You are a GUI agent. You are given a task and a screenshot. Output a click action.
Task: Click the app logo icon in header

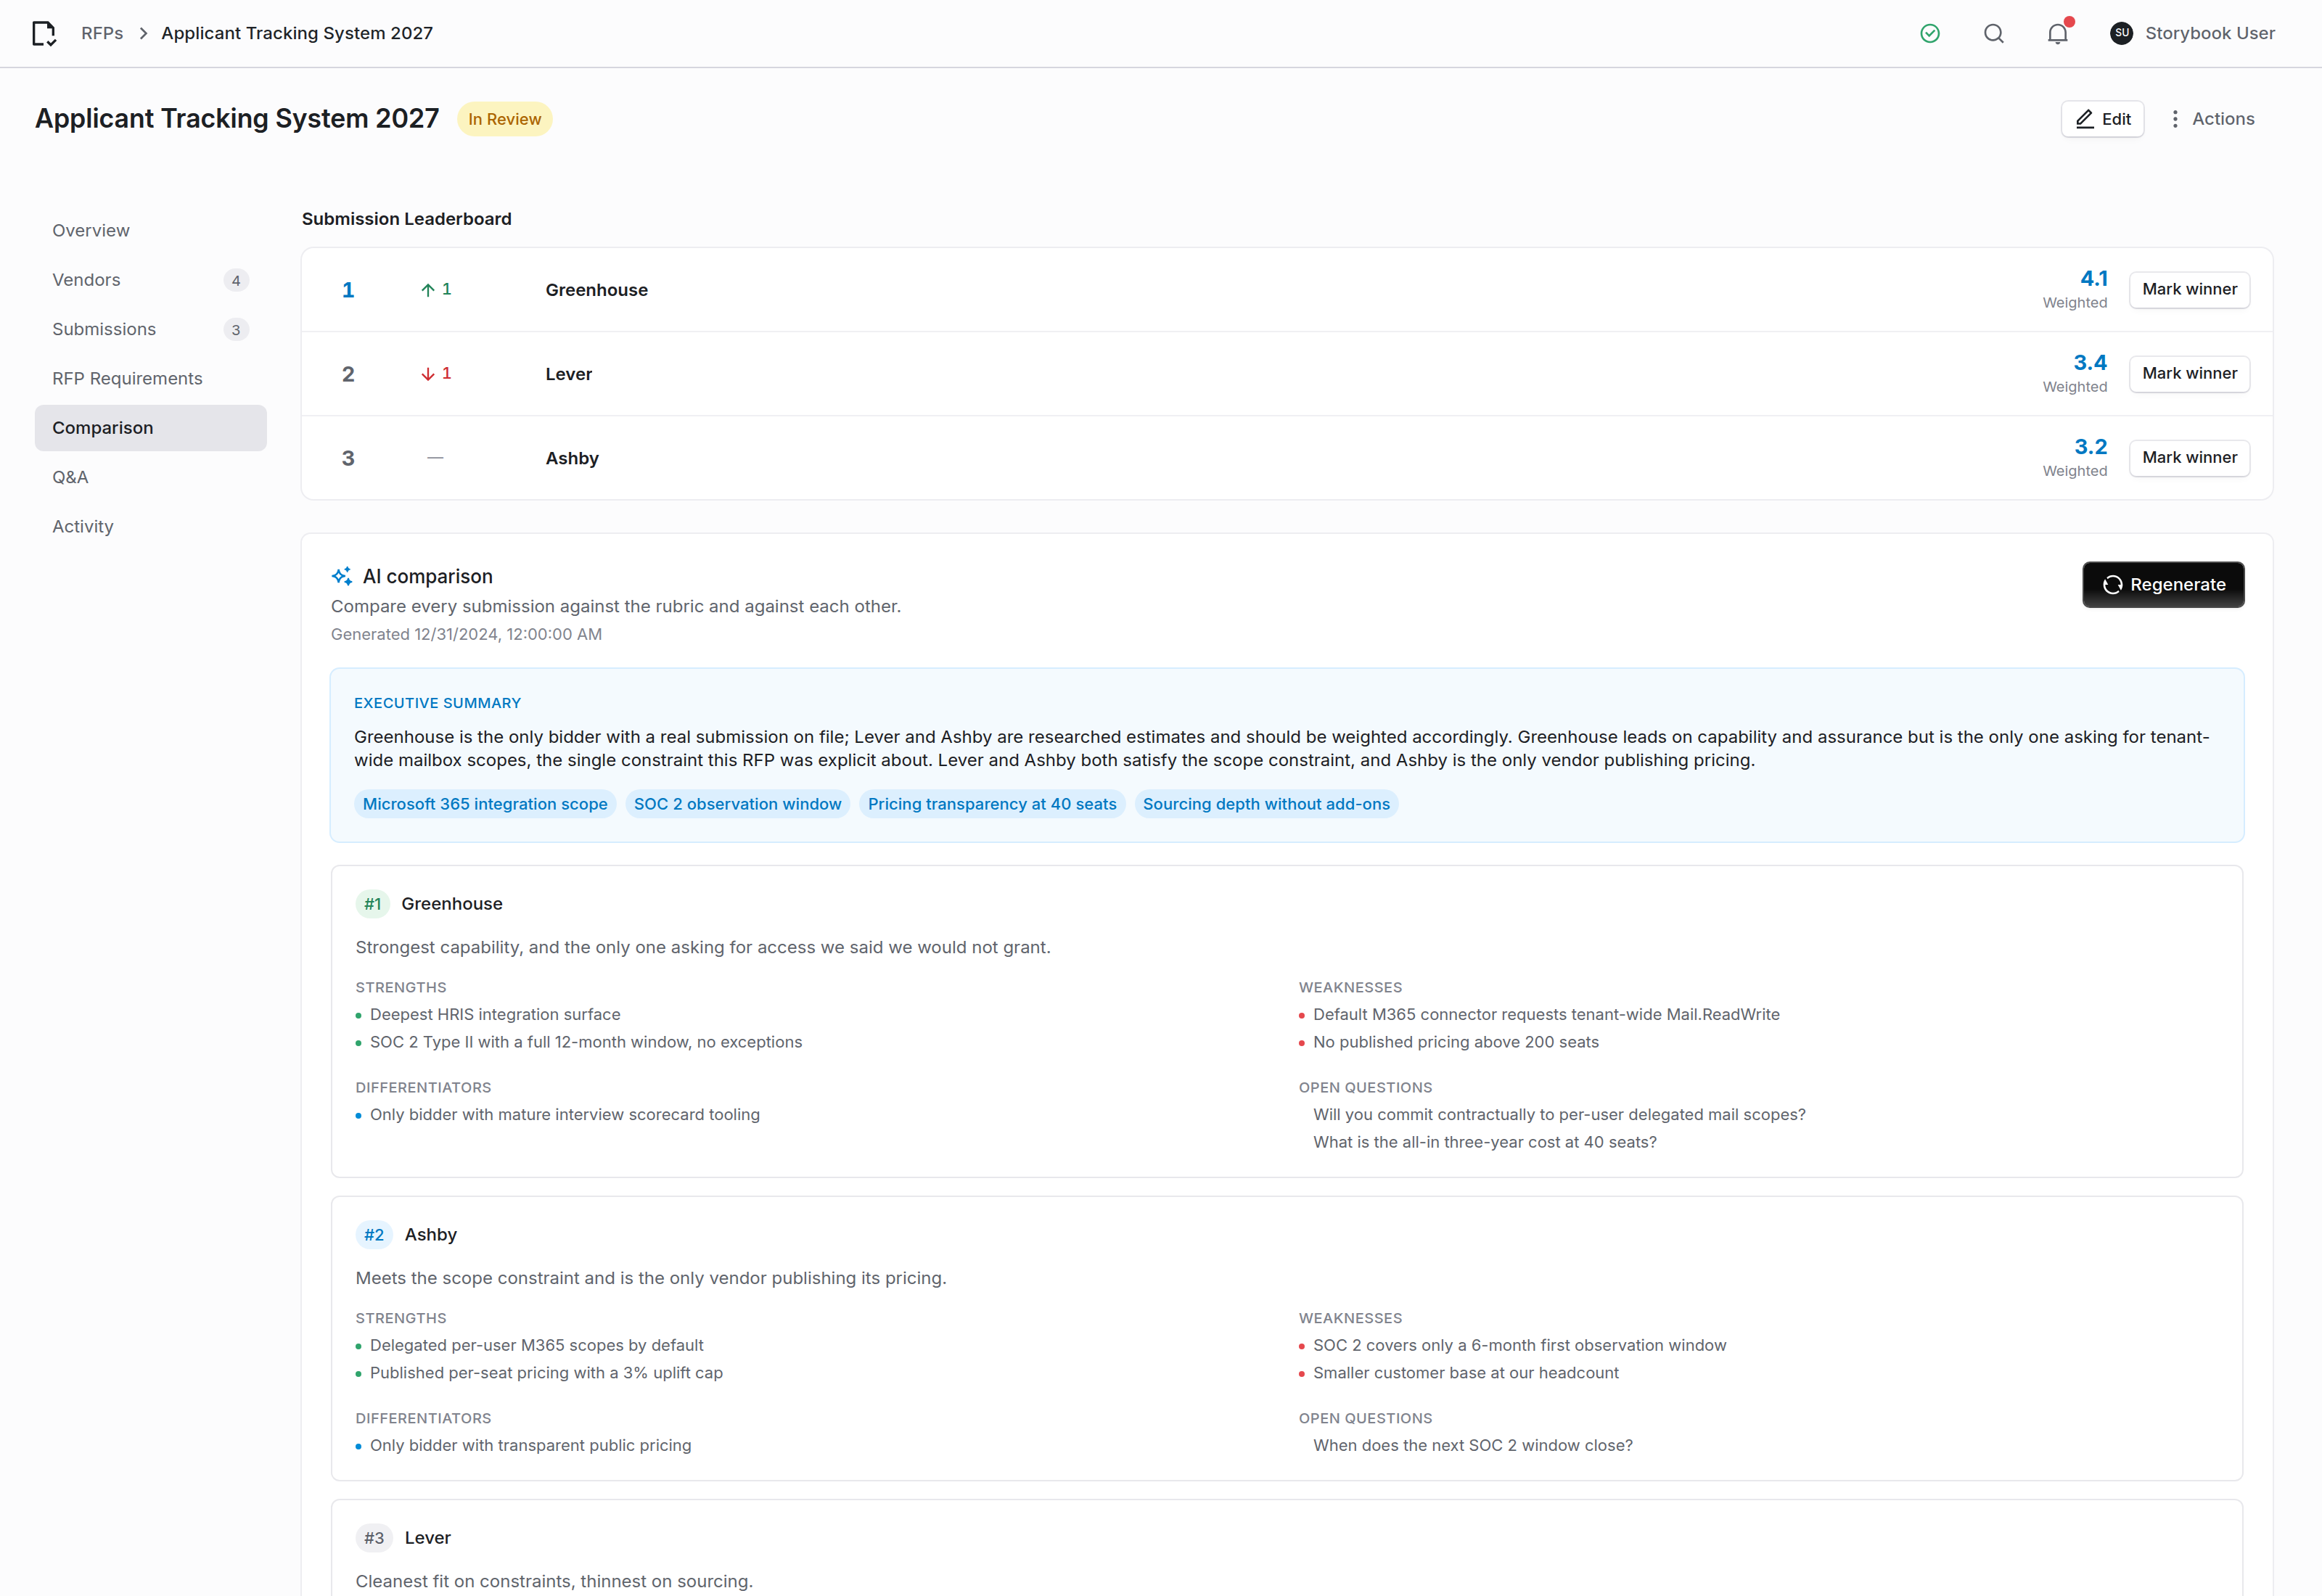point(44,34)
